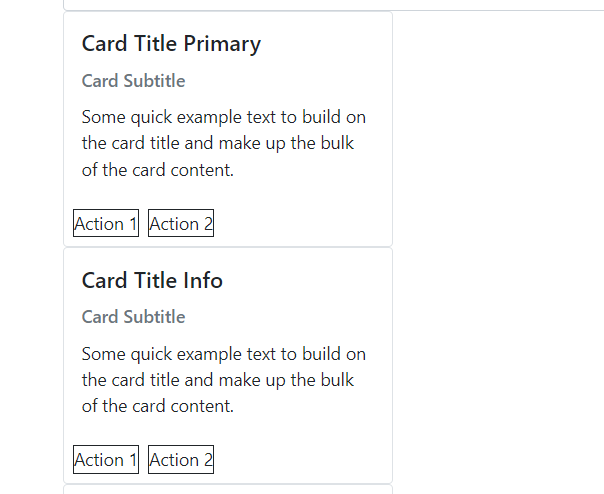This screenshot has width=604, height=494.
Task: Click 'Some quick example text' line in Info card
Action: click(223, 353)
